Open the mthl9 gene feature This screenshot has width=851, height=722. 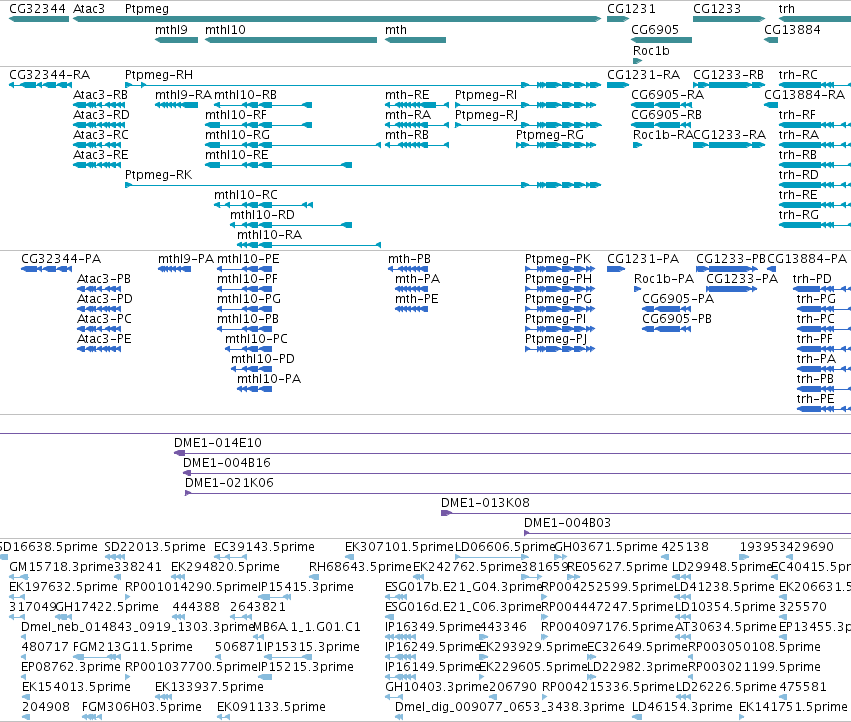[176, 40]
